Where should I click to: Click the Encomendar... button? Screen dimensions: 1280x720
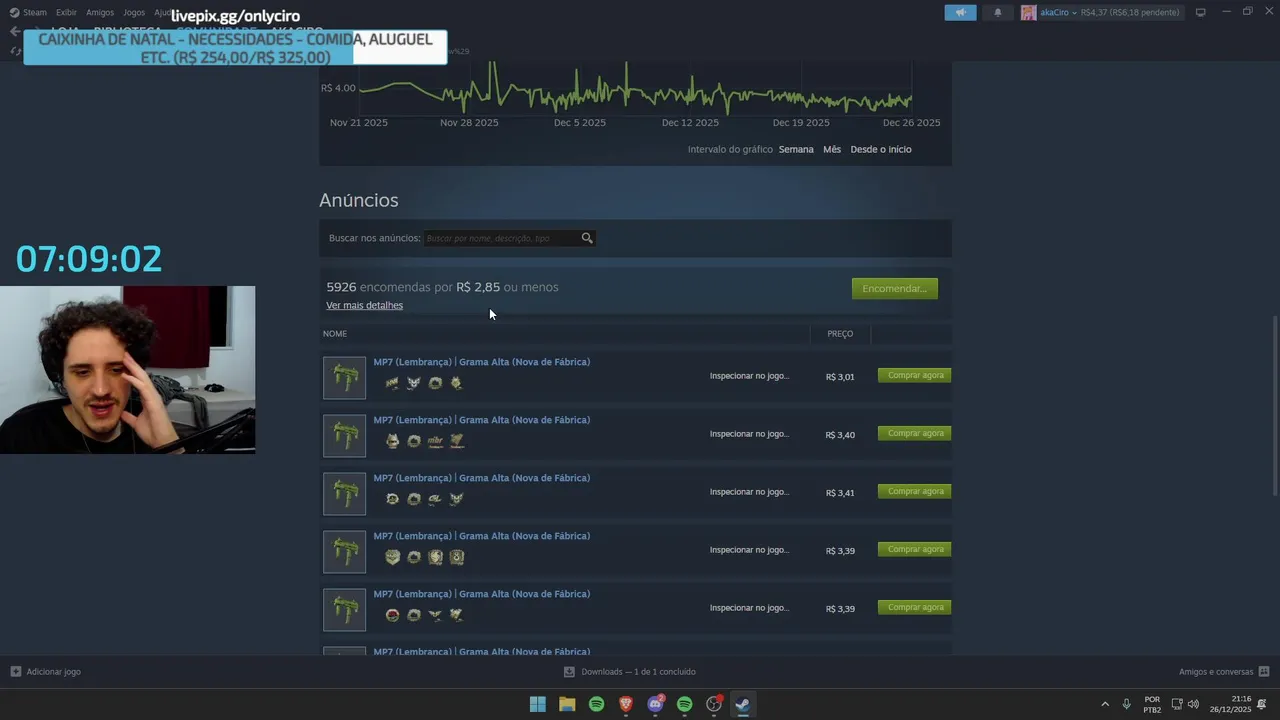click(x=895, y=288)
